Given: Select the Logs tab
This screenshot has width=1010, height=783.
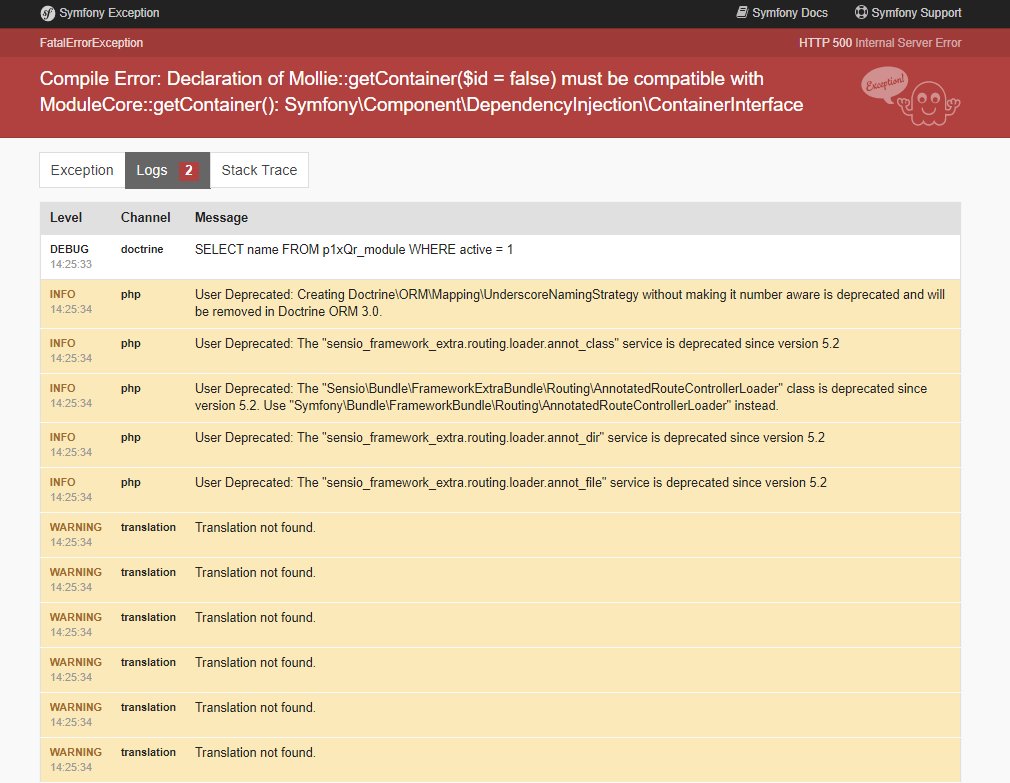Looking at the screenshot, I should coord(167,170).
